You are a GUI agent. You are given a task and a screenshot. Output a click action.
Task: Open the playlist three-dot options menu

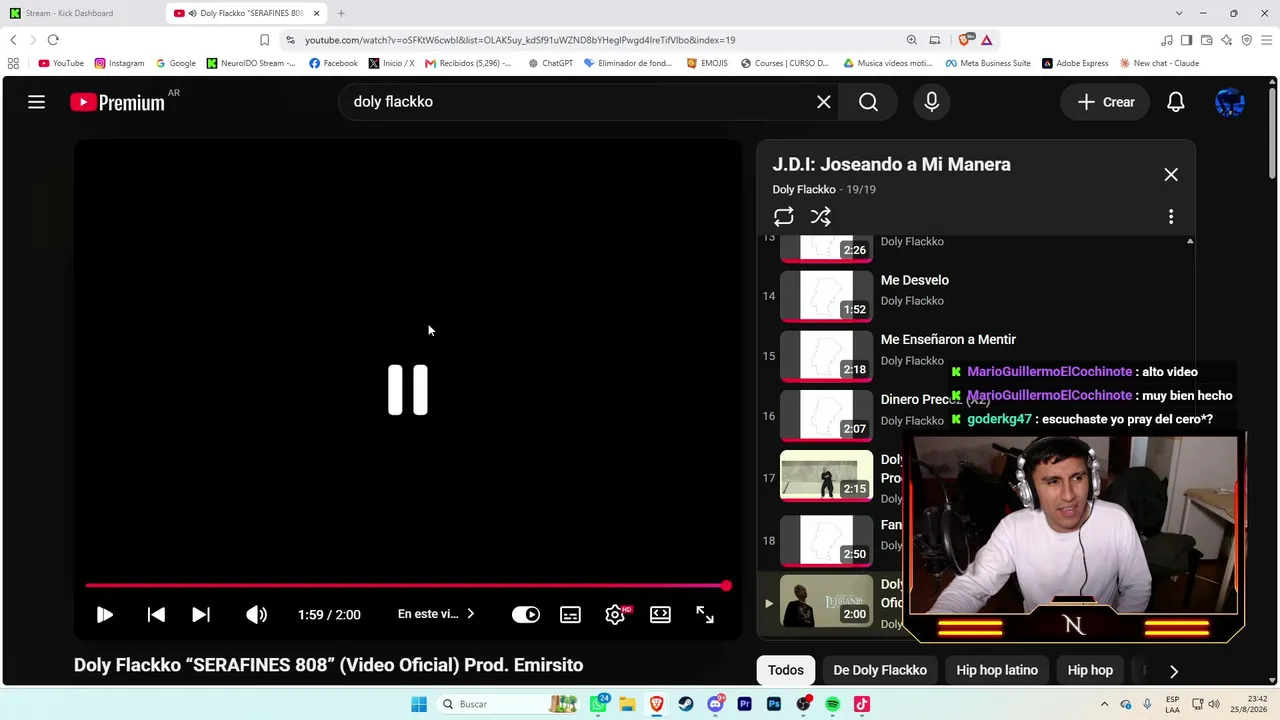click(x=1171, y=217)
